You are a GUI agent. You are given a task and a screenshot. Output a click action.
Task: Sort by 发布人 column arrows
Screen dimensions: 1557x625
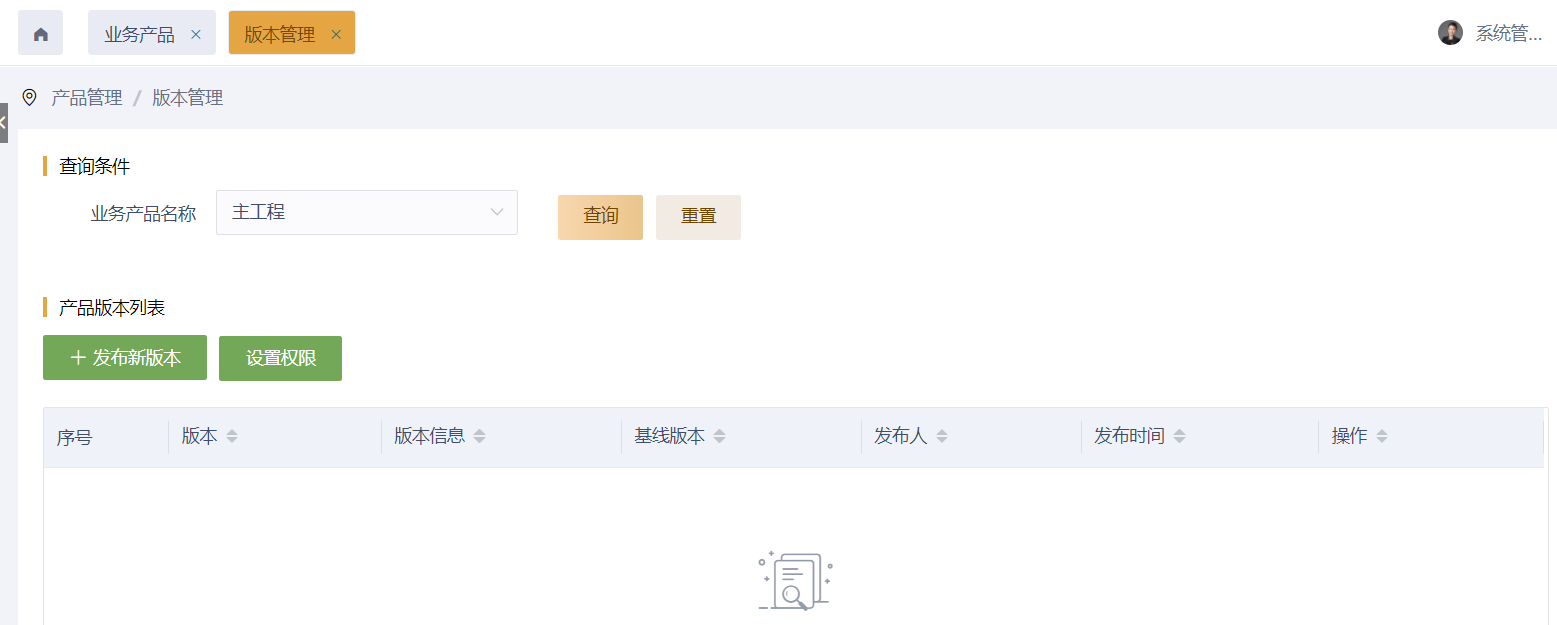coord(942,437)
